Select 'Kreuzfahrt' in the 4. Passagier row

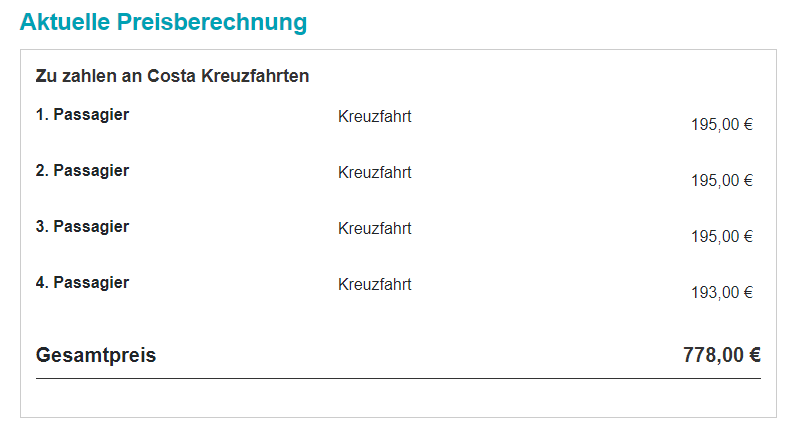(x=375, y=285)
